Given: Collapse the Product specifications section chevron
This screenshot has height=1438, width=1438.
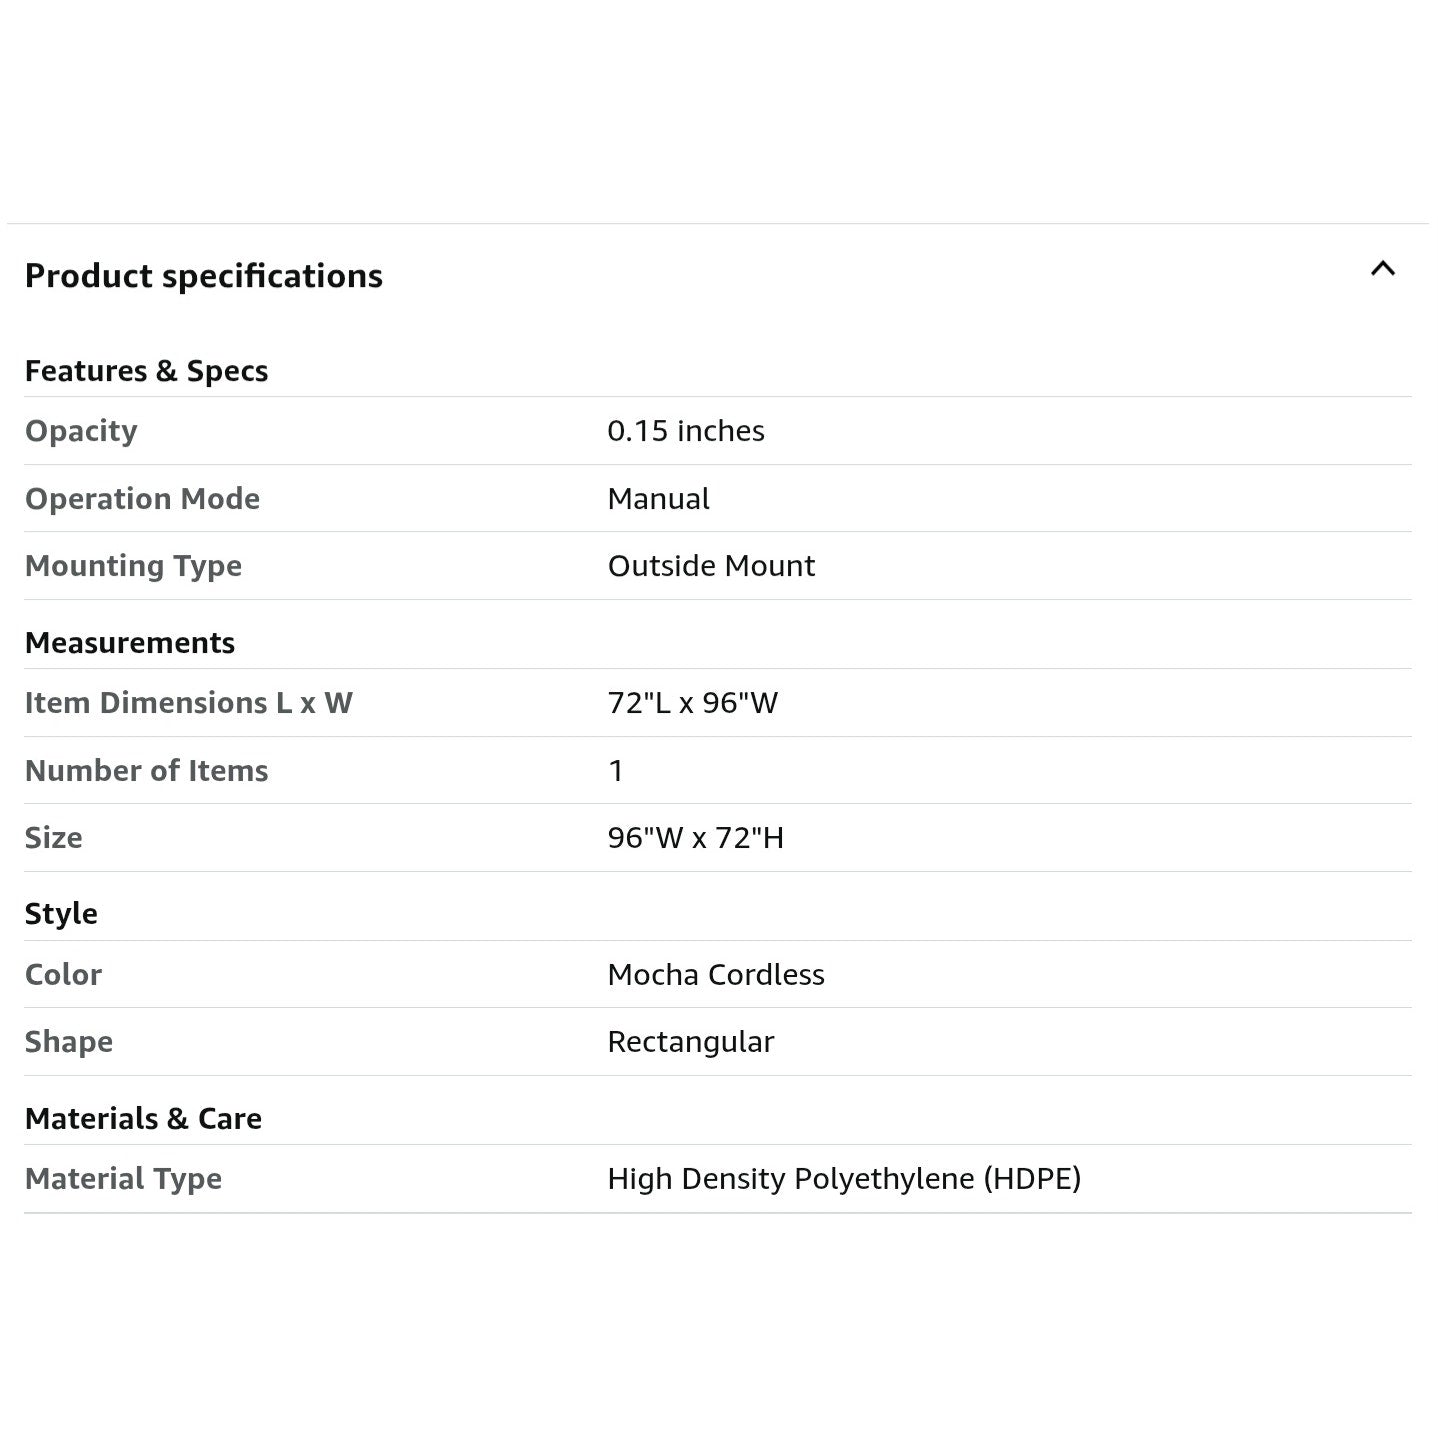Looking at the screenshot, I should pyautogui.click(x=1382, y=268).
